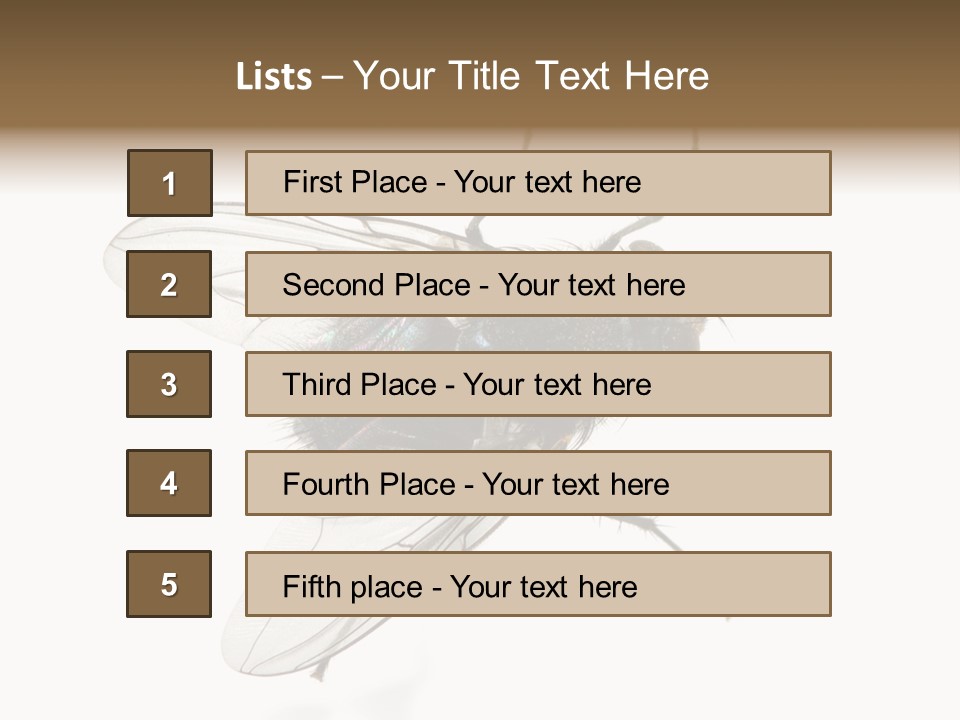Viewport: 960px width, 720px height.
Task: Click the bold word Lists in title
Action: coord(274,76)
